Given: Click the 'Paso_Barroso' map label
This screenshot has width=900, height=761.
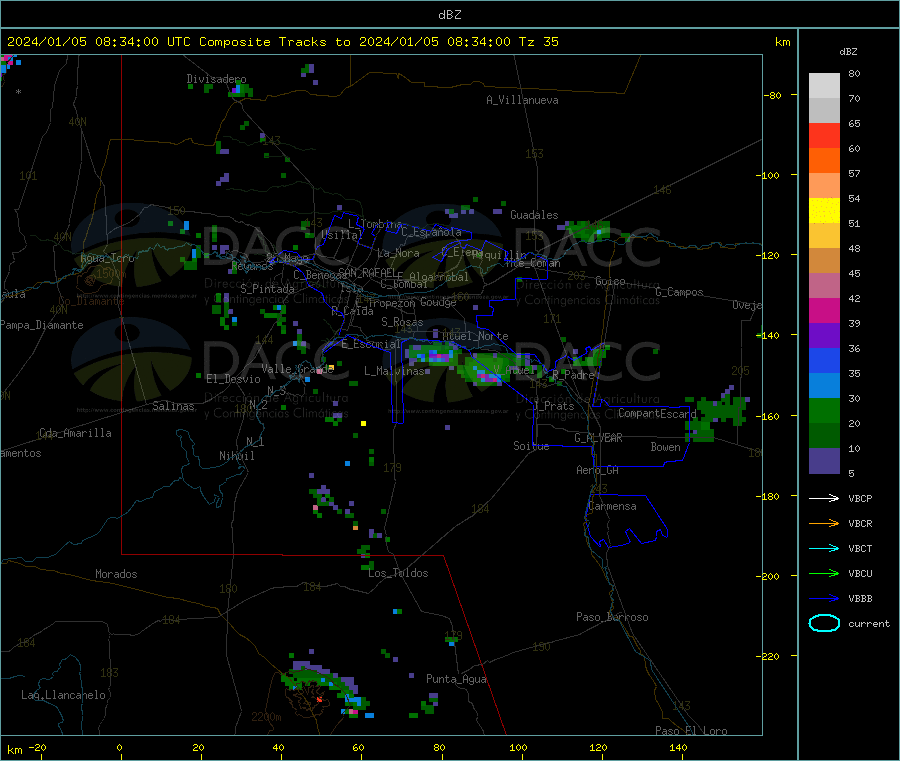Looking at the screenshot, I should click(x=612, y=617).
